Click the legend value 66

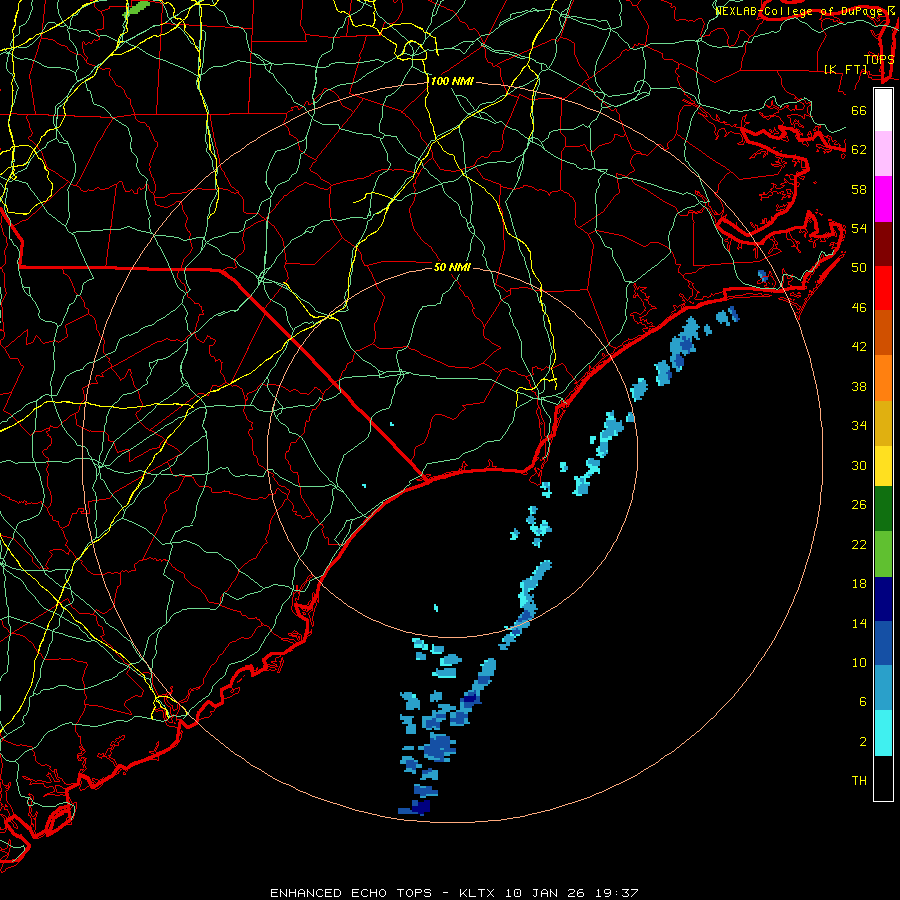[859, 111]
